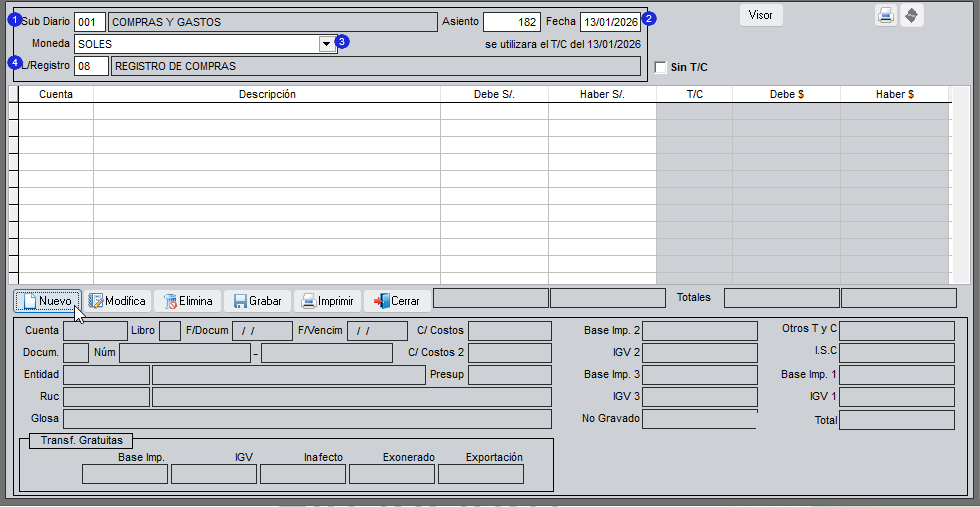Click Transf. Gratuitas IGV field
980x507 pixels.
[x=214, y=474]
